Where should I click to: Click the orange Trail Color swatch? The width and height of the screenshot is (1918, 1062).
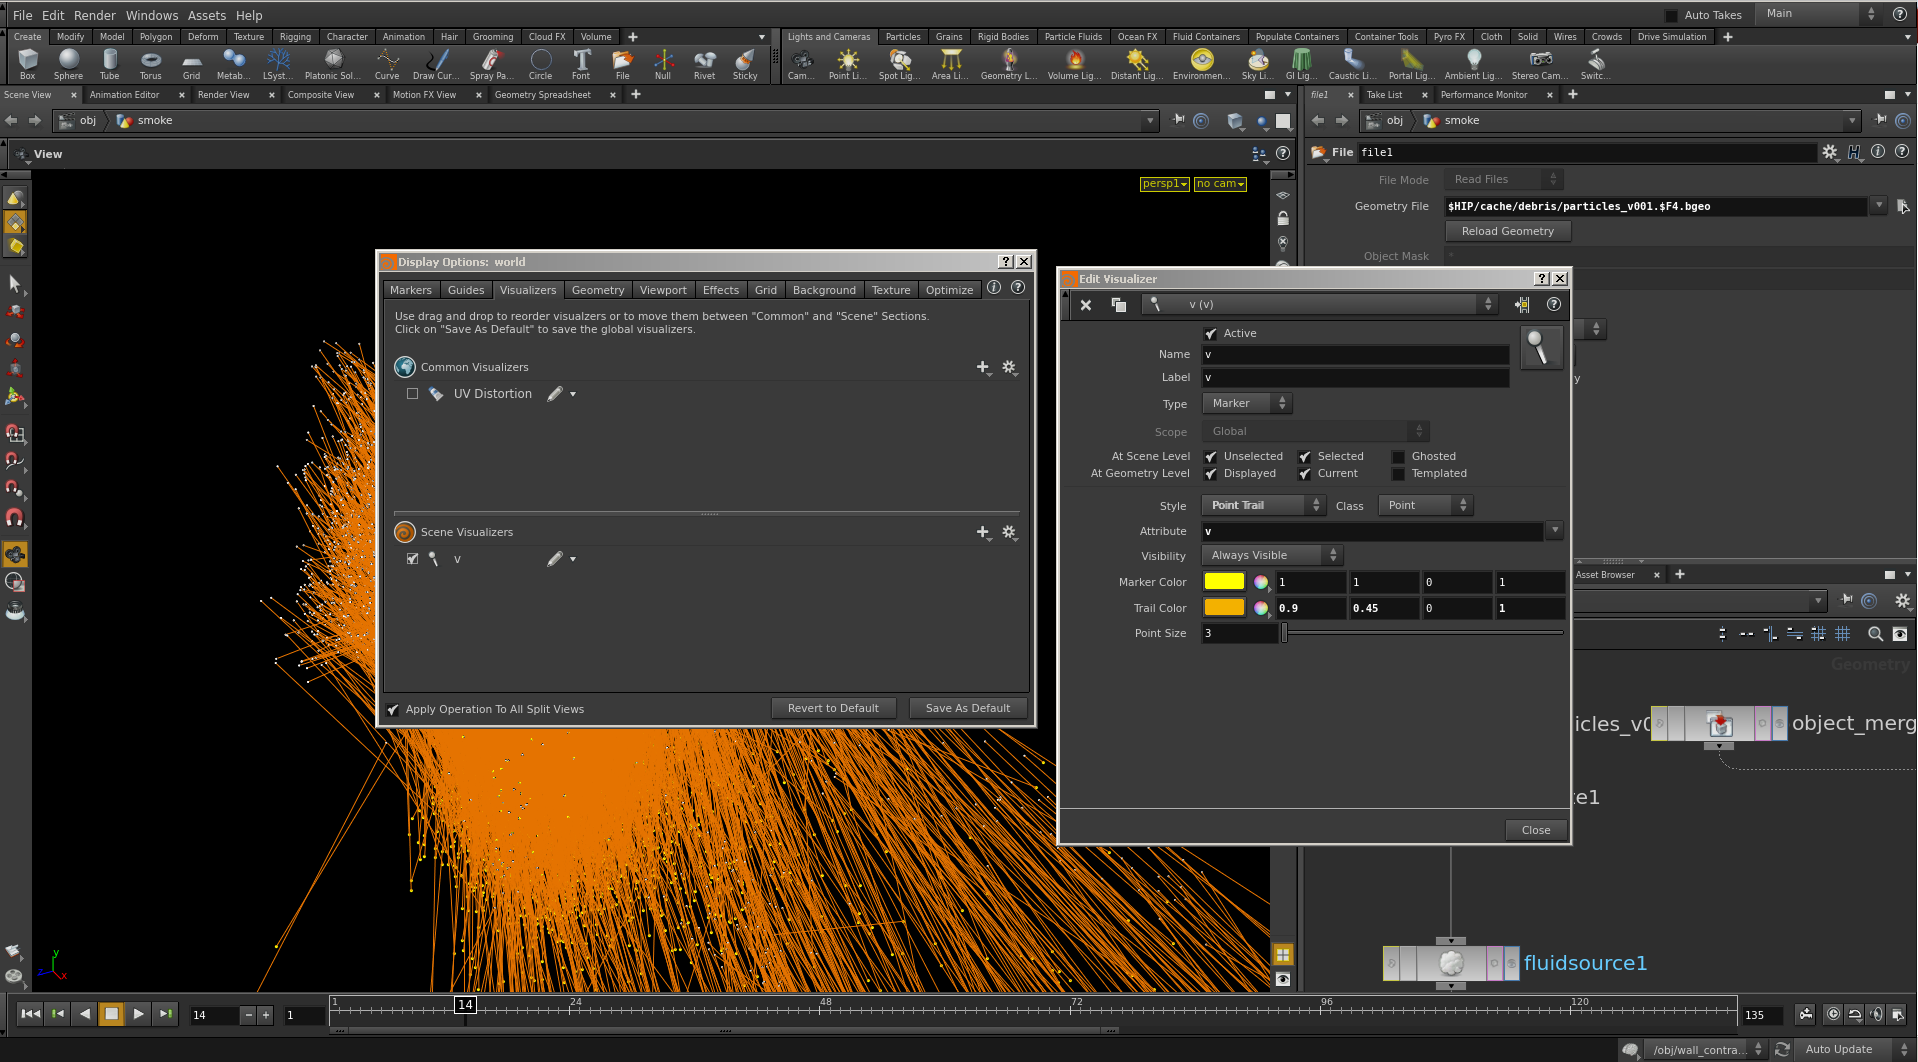pos(1224,607)
